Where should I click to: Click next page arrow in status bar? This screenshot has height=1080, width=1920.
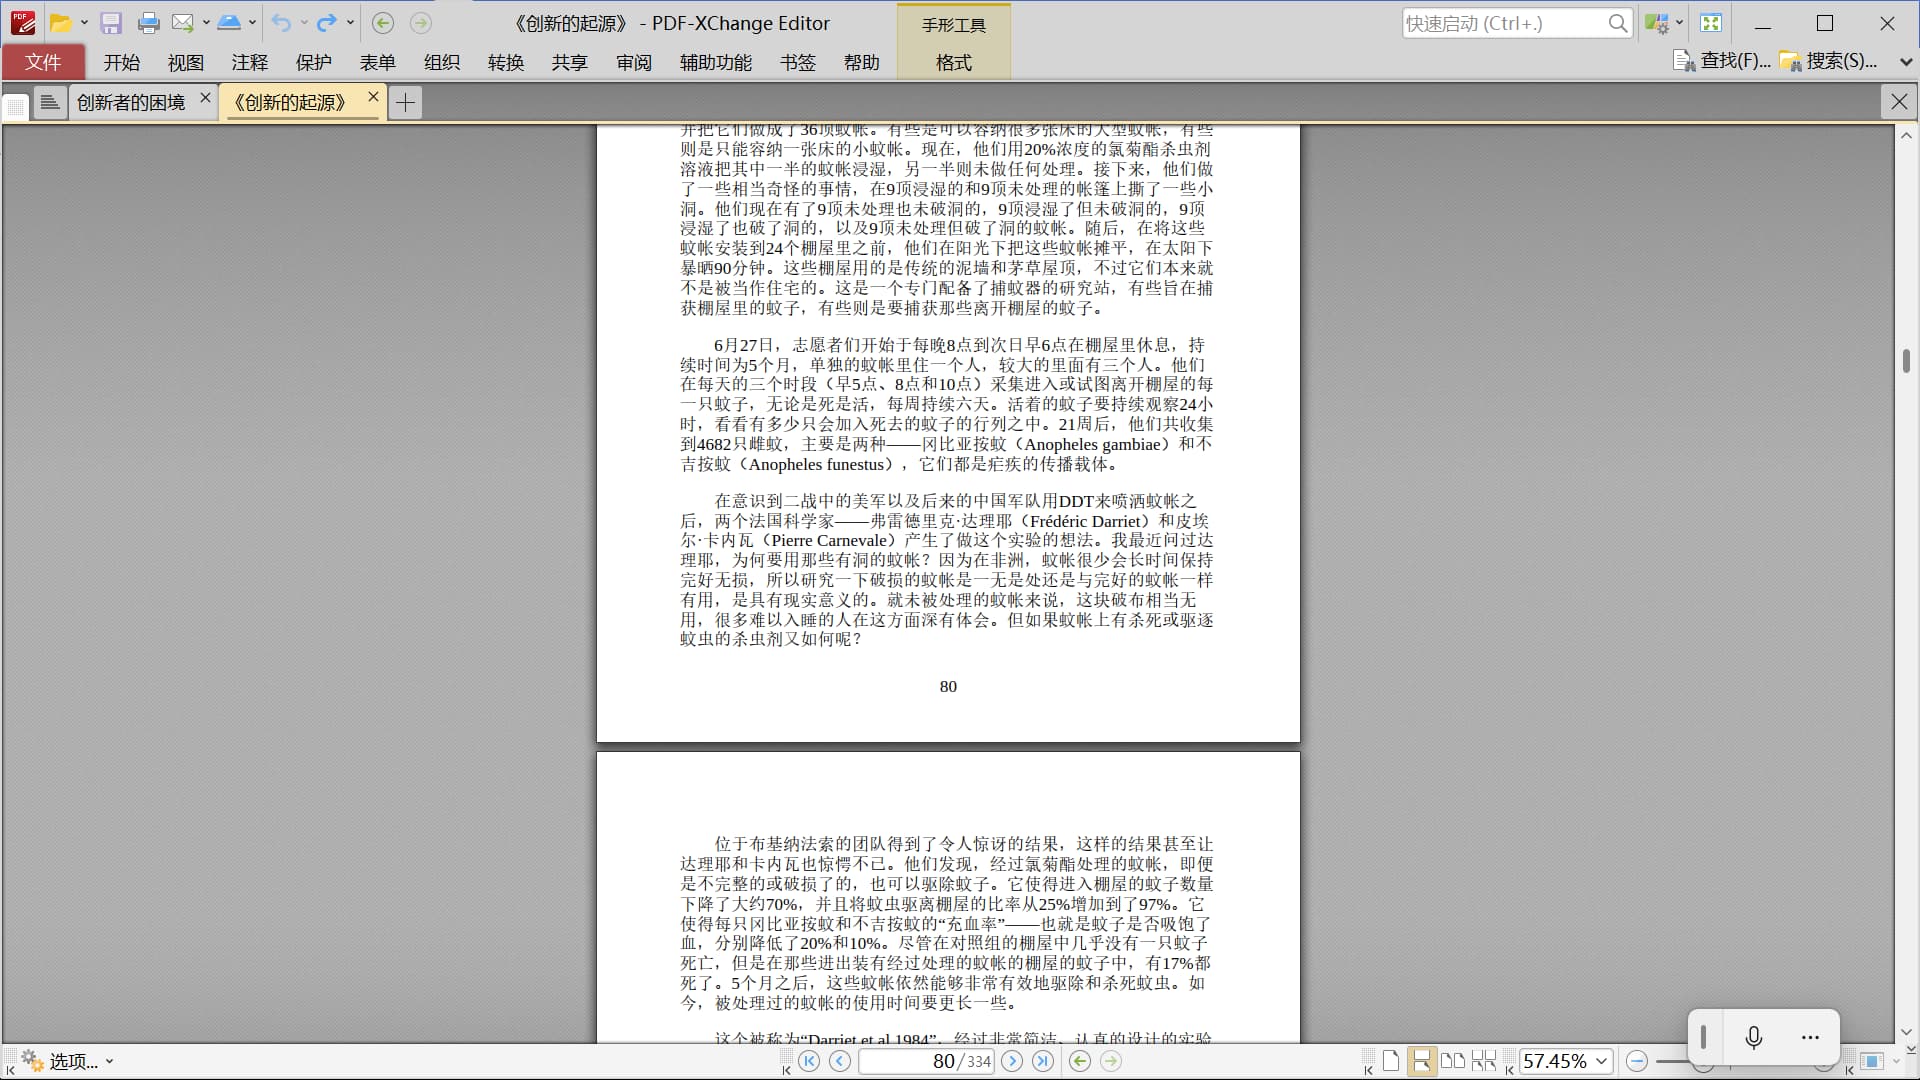(1012, 1061)
